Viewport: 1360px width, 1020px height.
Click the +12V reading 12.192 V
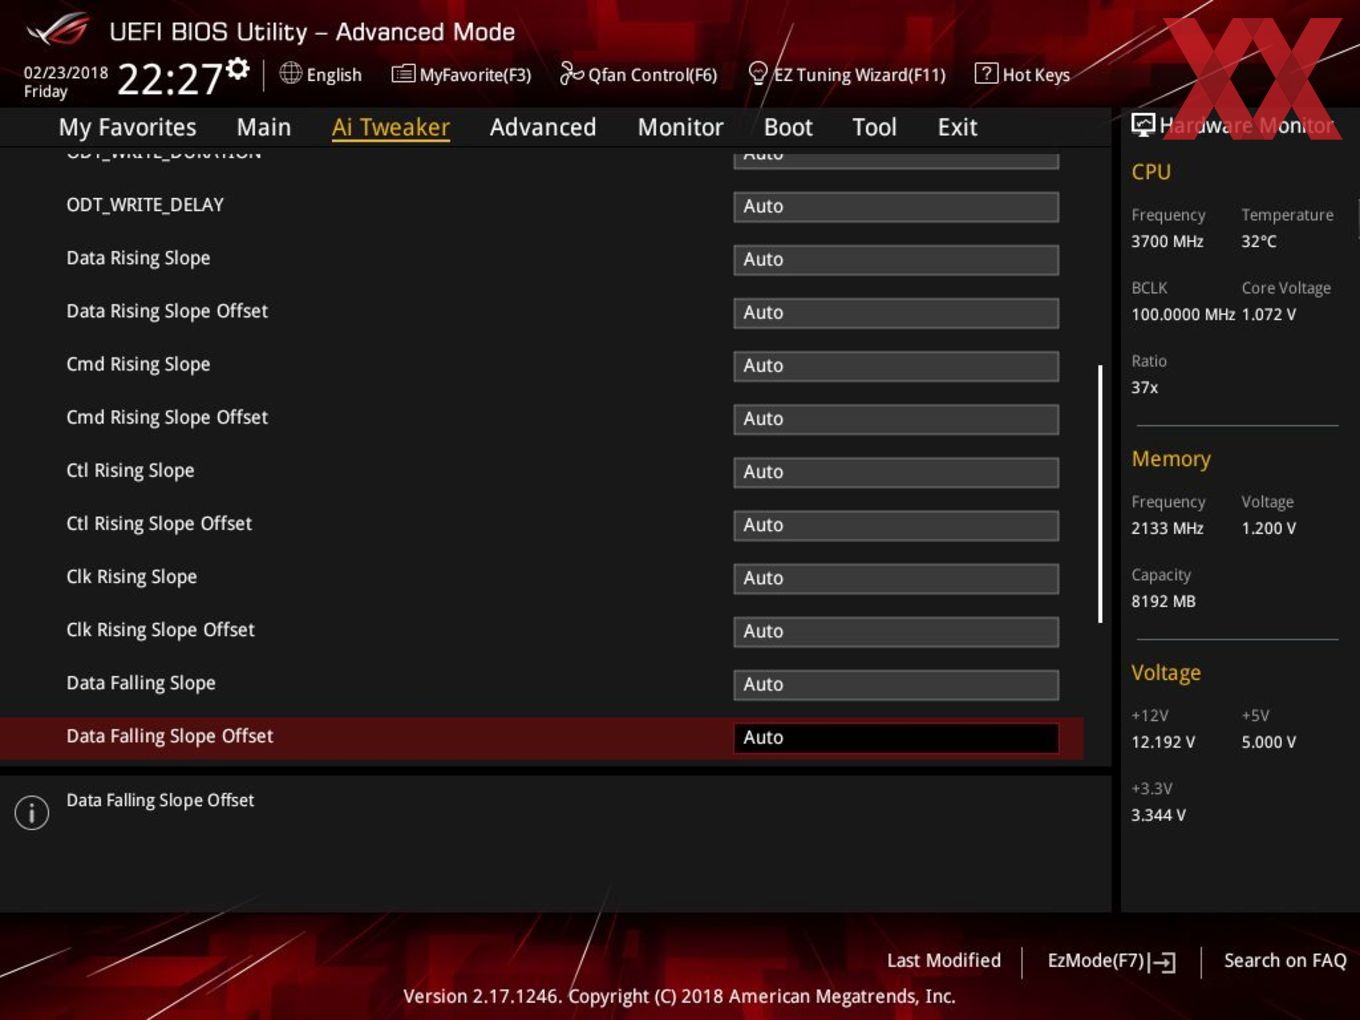coord(1163,742)
